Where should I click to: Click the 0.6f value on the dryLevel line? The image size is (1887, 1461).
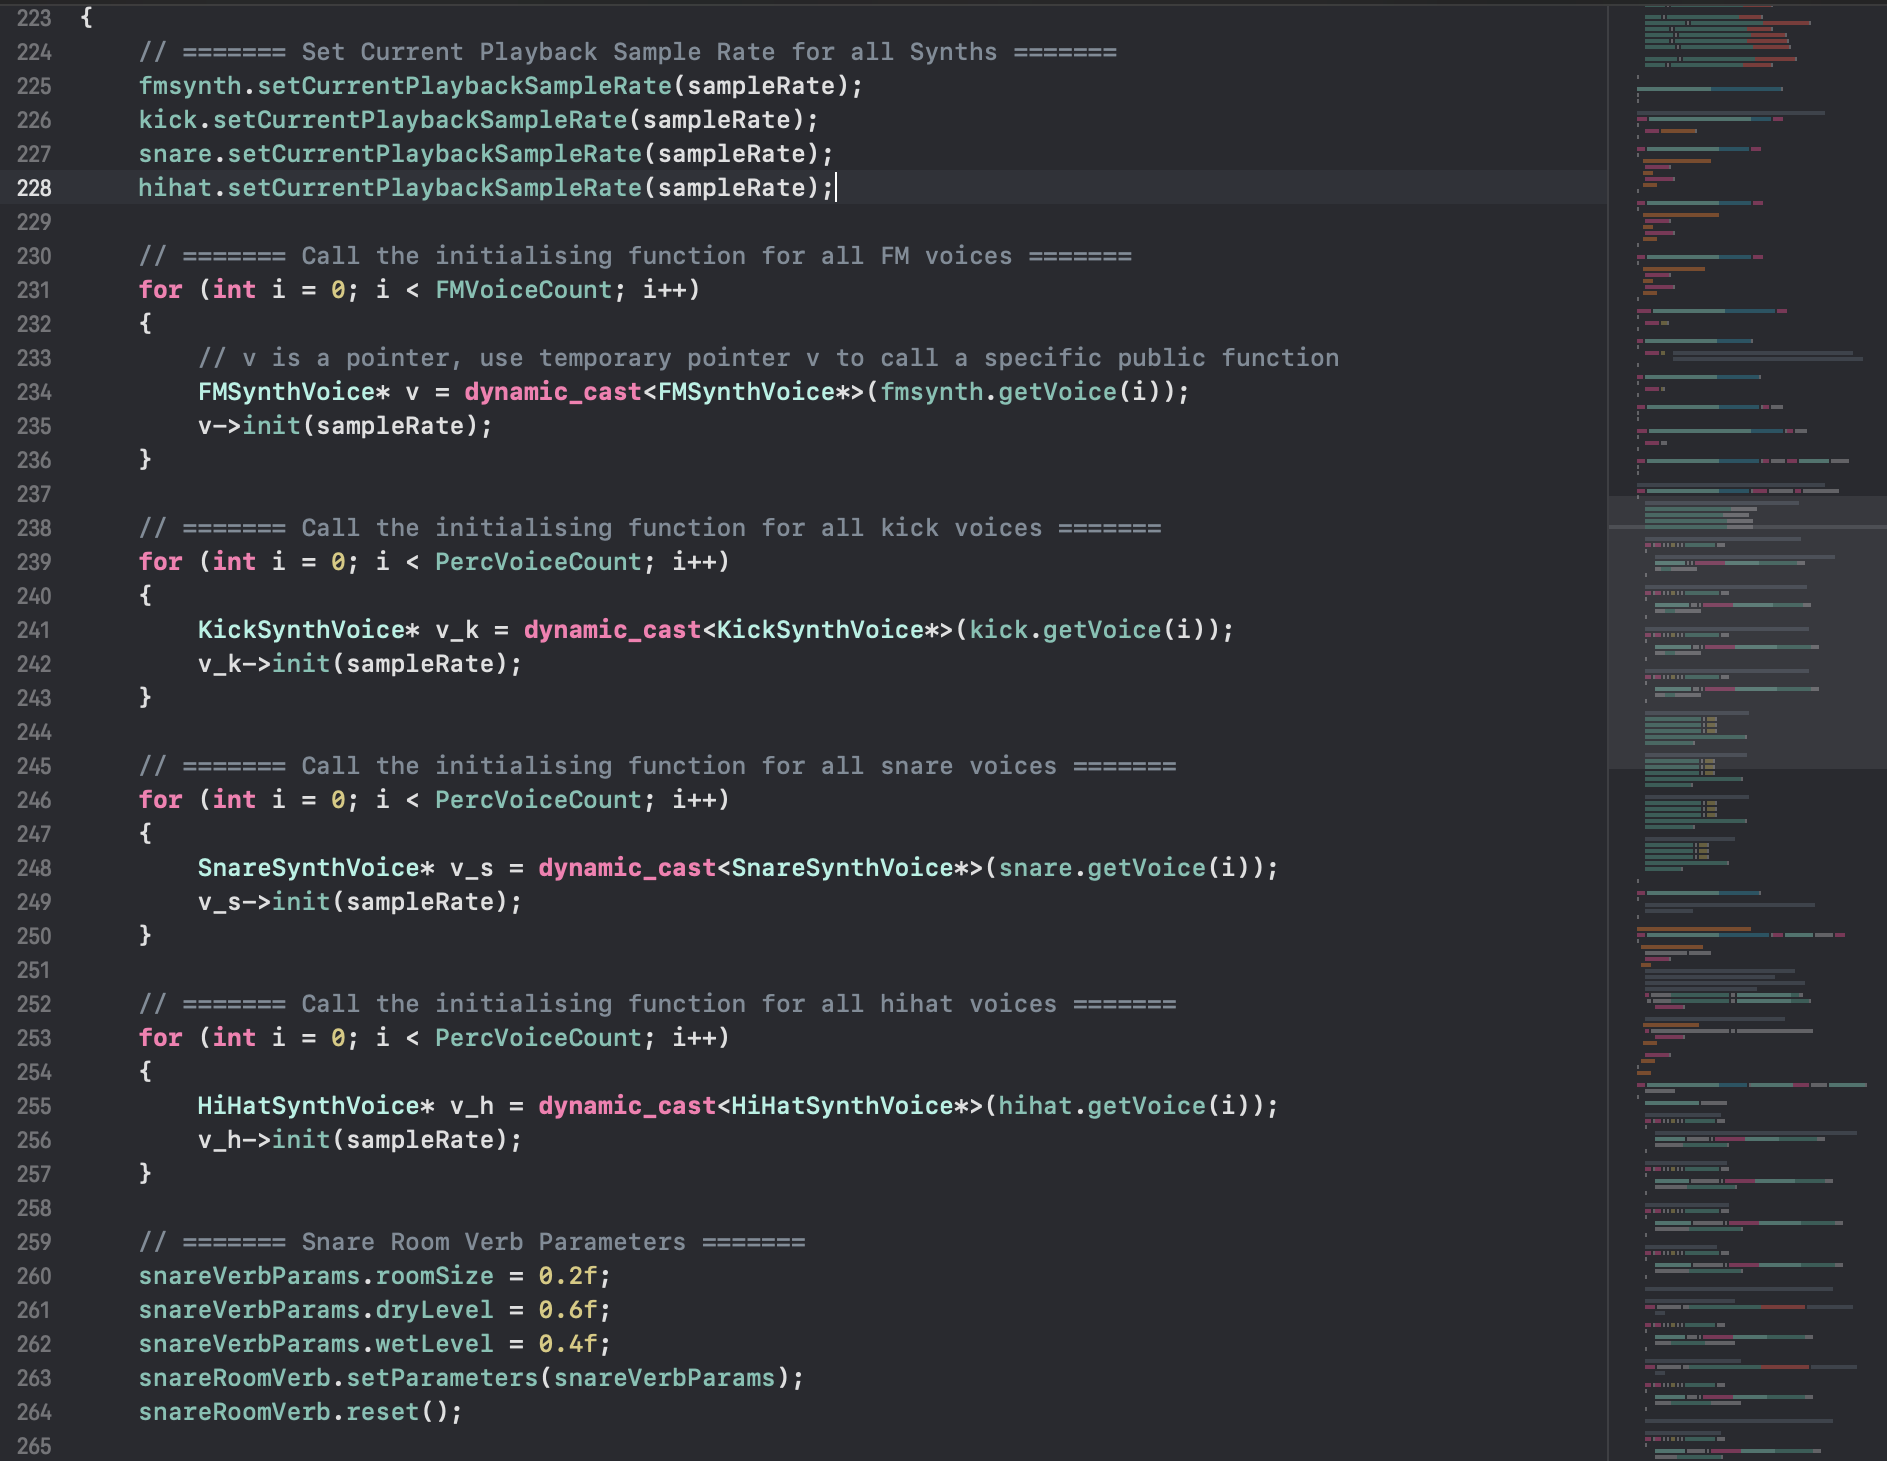(x=568, y=1310)
